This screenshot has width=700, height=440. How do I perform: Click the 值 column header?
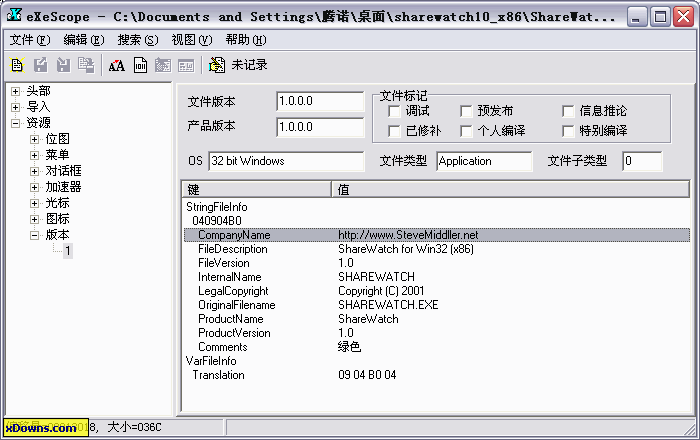510,189
